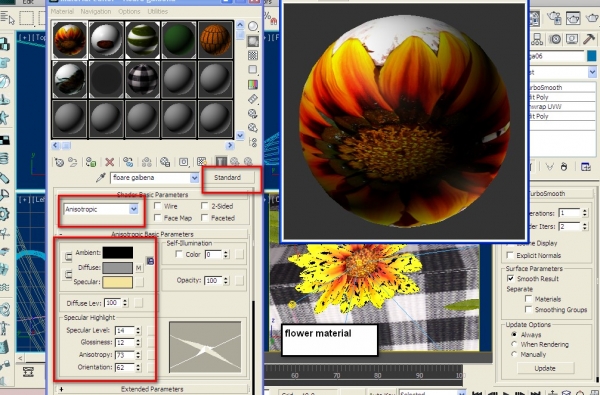Viewport: 600px width, 395px height.
Task: Open Material/Map Navigator icon
Action: point(253,142)
